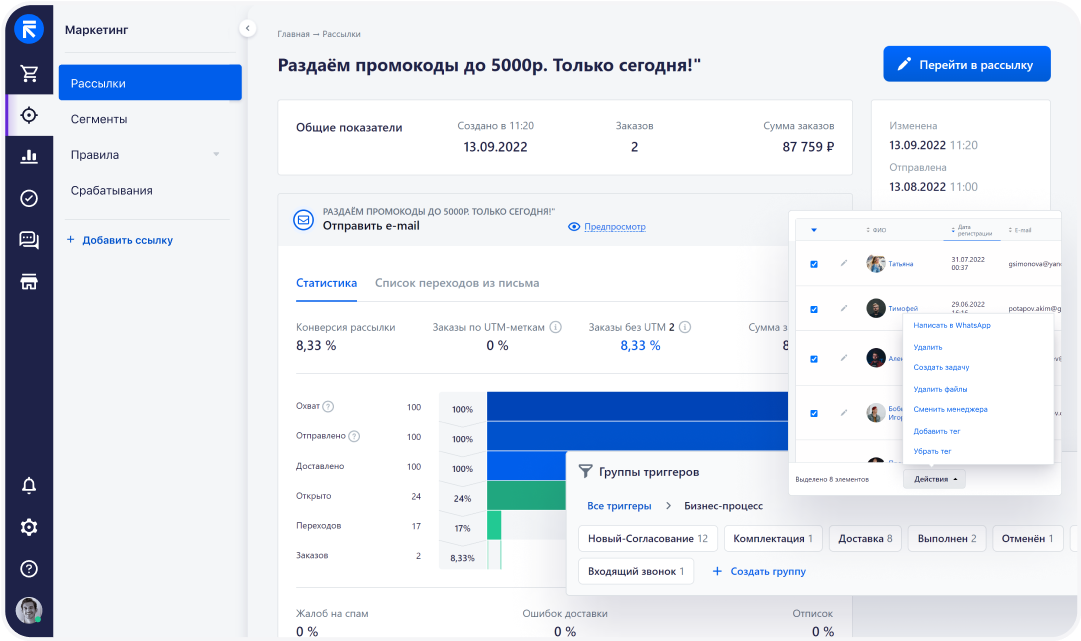Click help icon next to Охват
This screenshot has height=641, width=1081.
click(328, 407)
